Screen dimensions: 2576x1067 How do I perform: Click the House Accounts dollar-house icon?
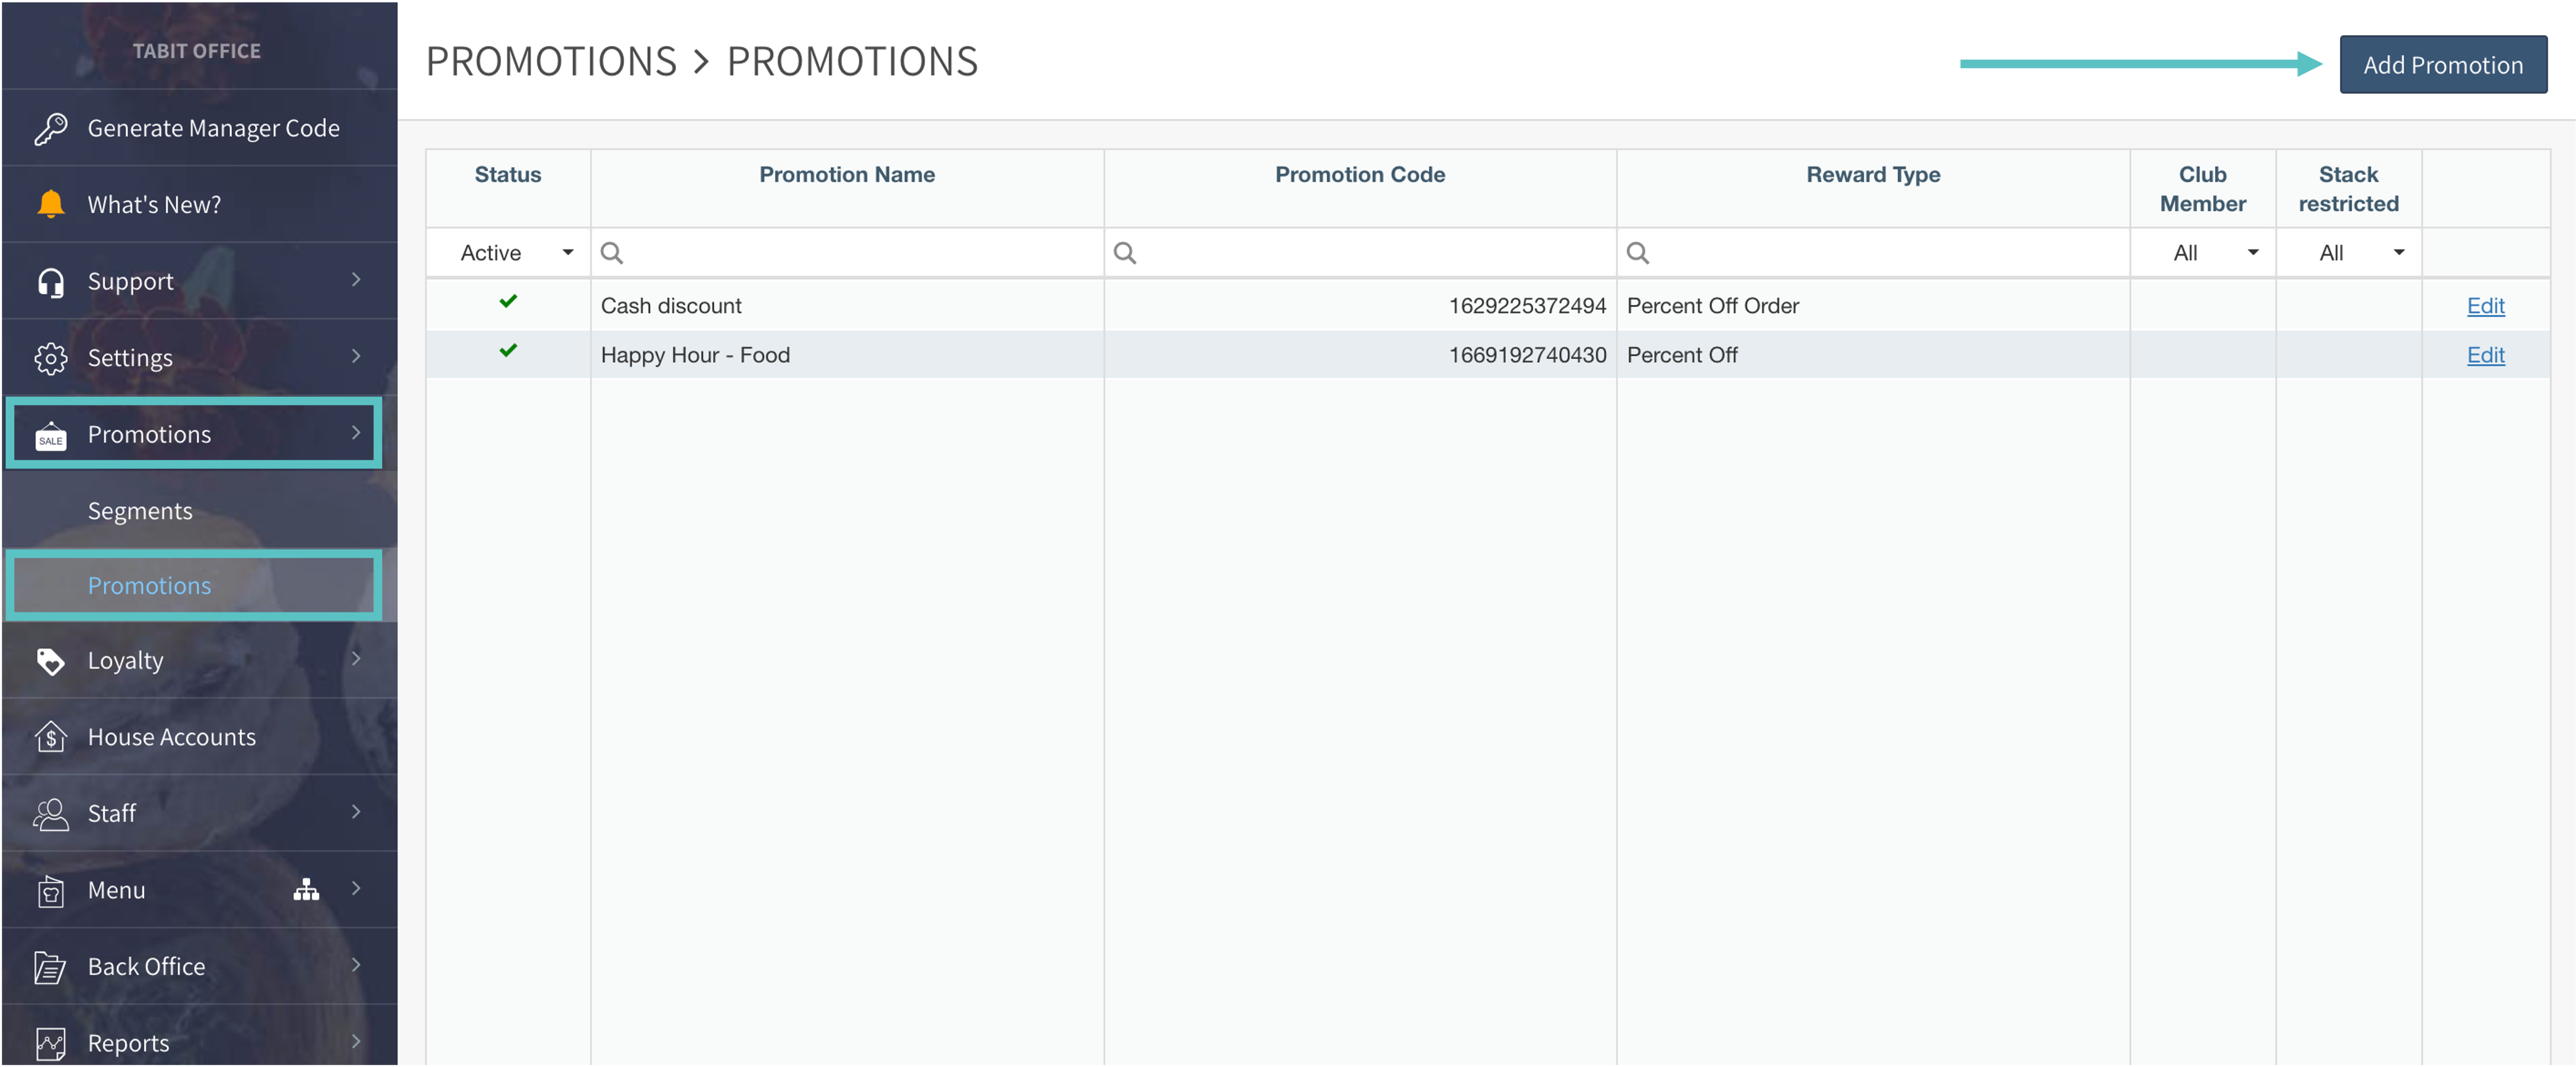50,737
